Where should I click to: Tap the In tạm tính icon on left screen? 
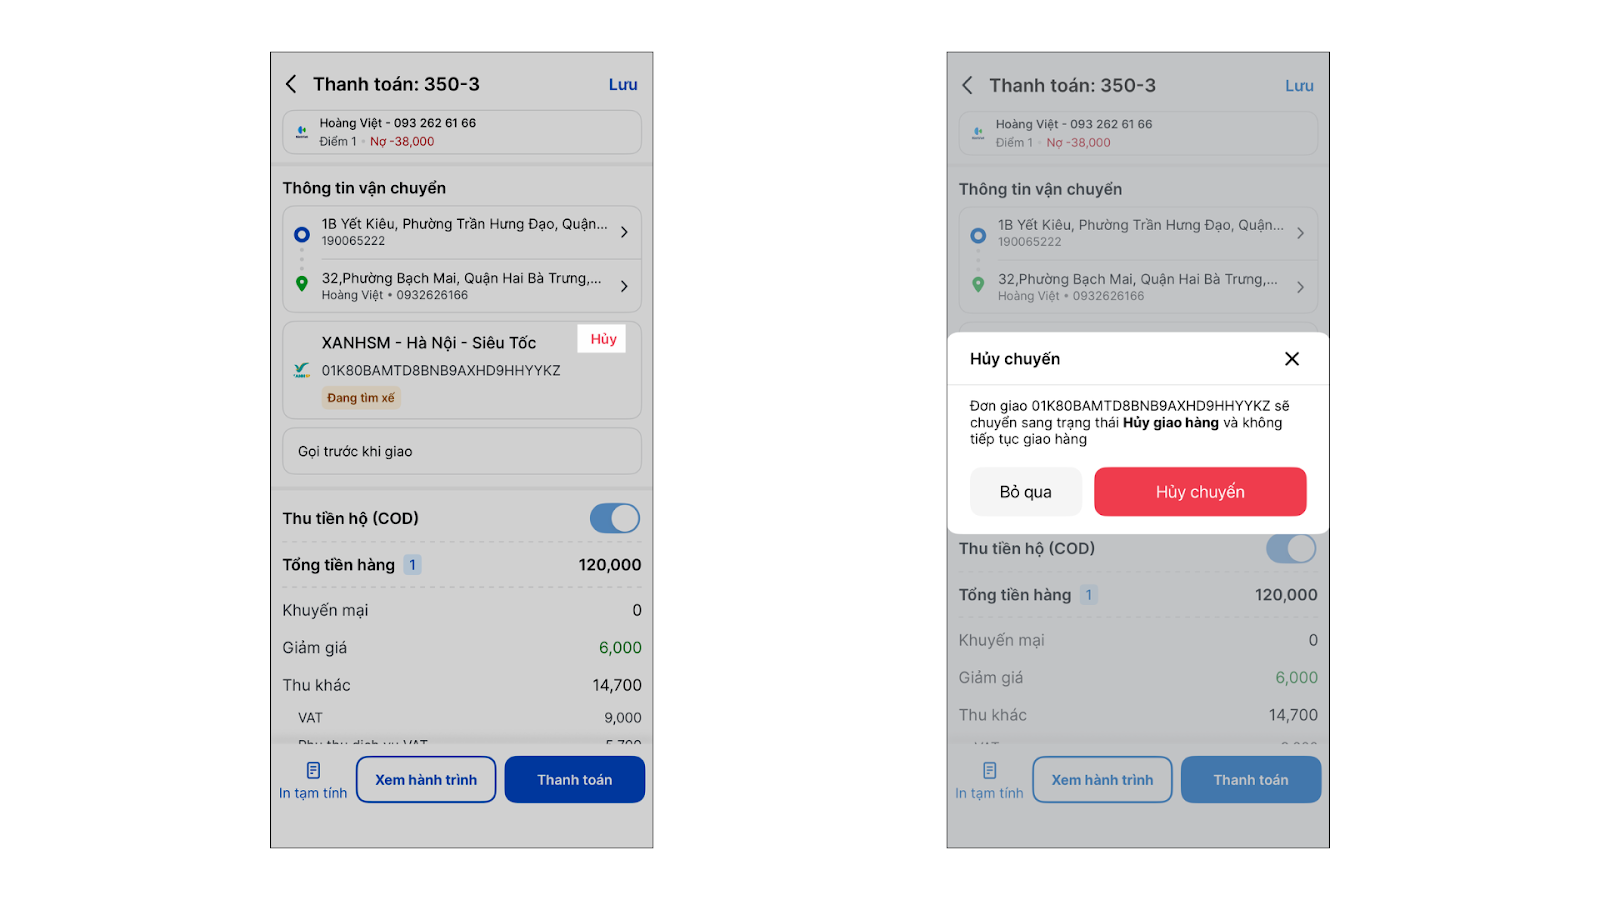click(313, 770)
